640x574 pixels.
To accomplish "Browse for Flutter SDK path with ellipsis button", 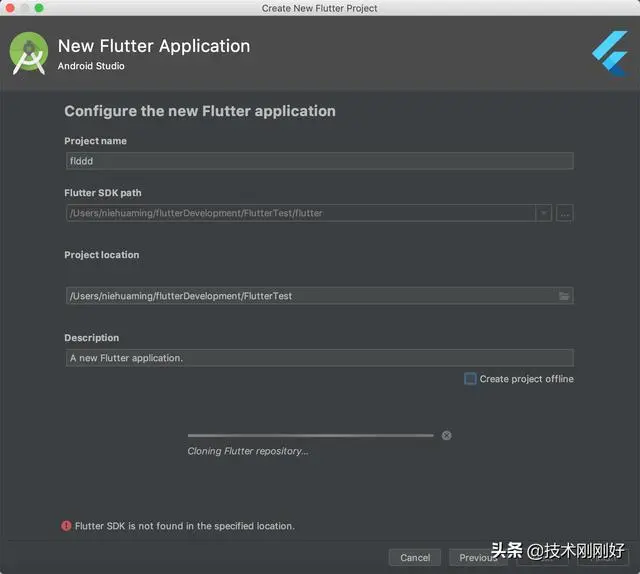I will click(x=564, y=213).
